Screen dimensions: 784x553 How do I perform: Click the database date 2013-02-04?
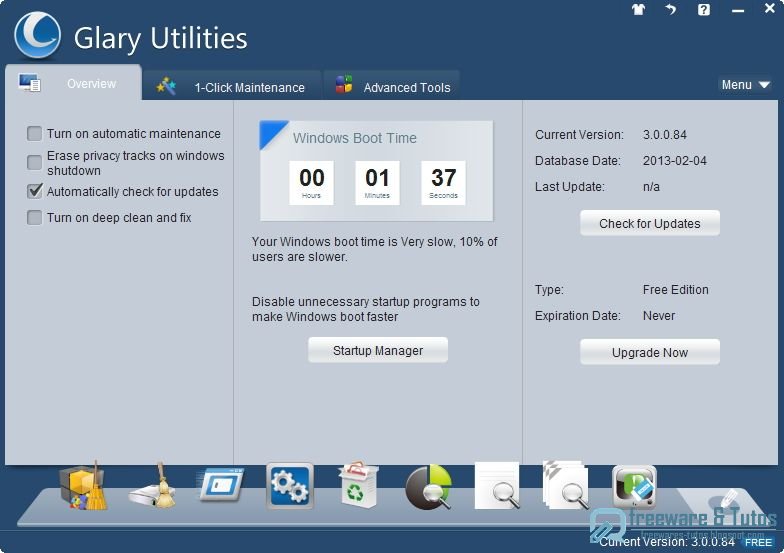(x=674, y=160)
